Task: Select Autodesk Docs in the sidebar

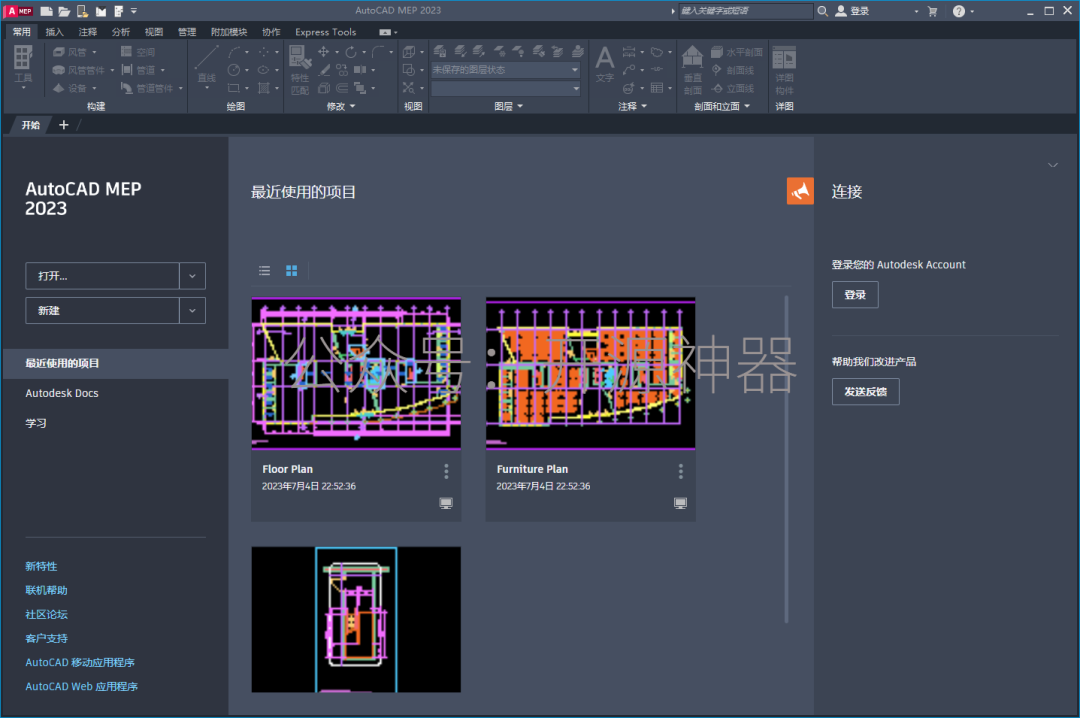Action: (62, 393)
